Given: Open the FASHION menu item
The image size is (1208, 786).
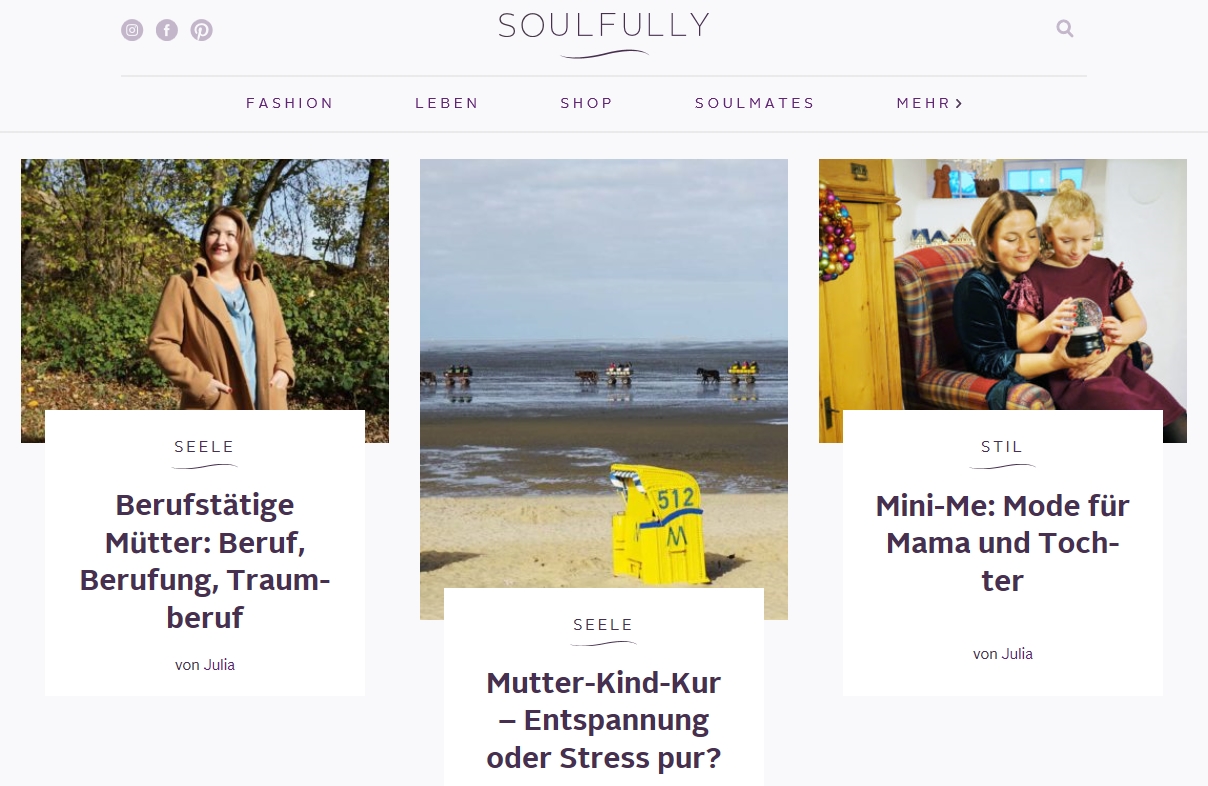Looking at the screenshot, I should click(290, 103).
